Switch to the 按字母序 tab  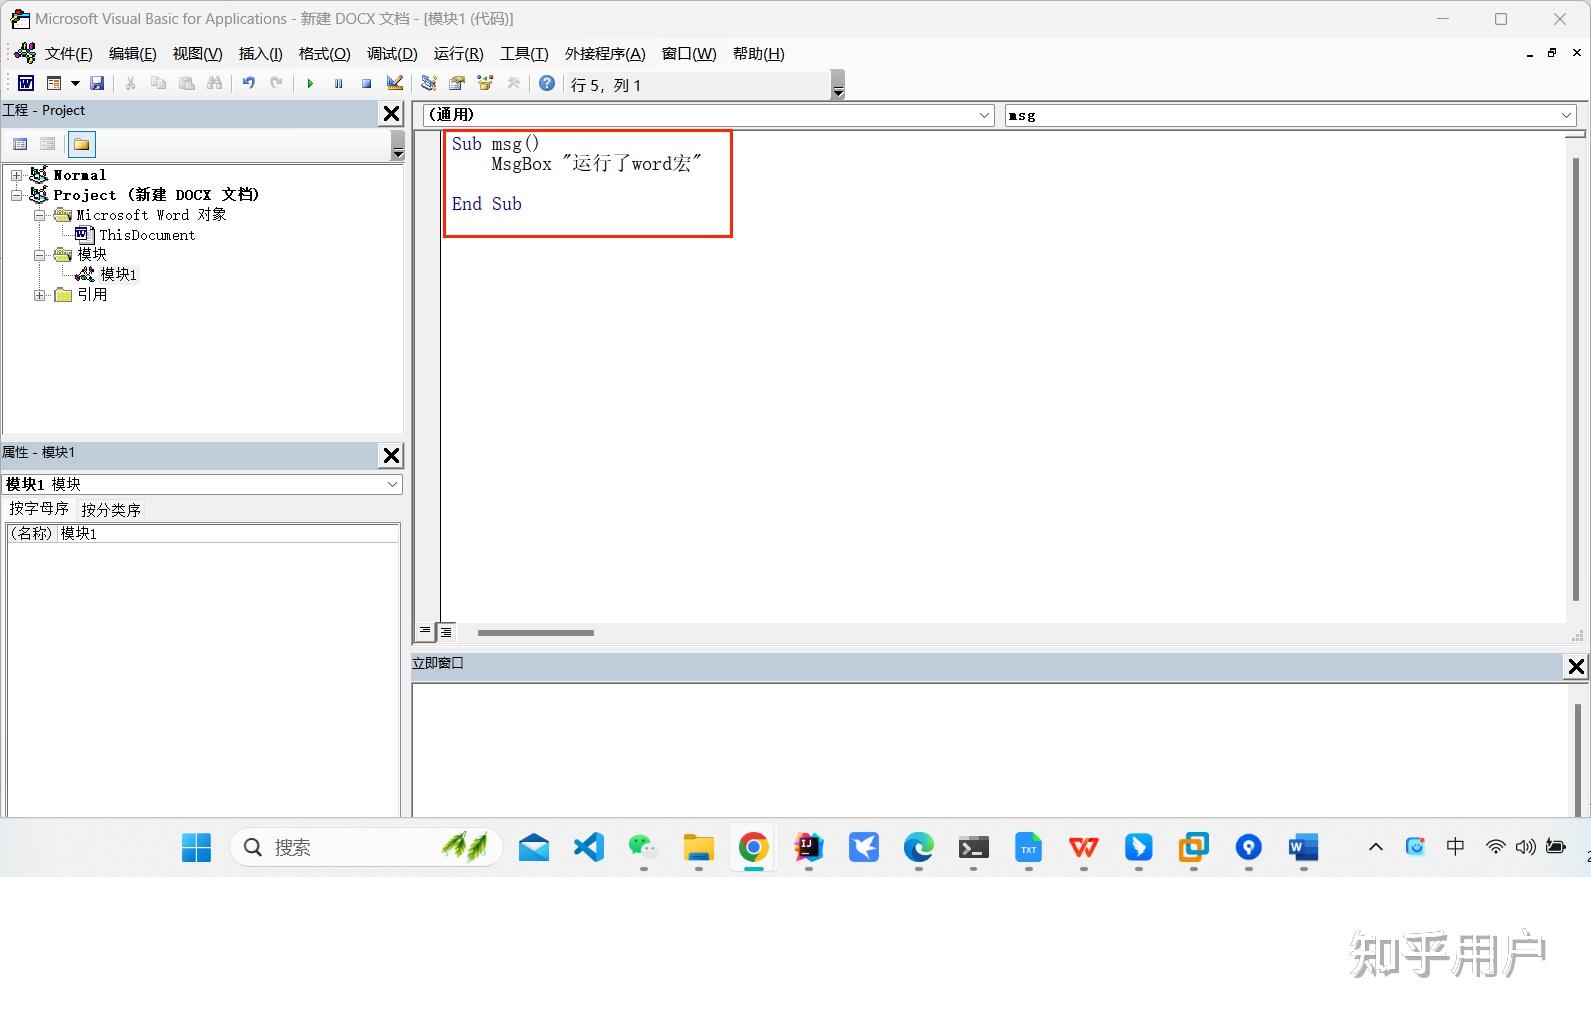point(39,509)
